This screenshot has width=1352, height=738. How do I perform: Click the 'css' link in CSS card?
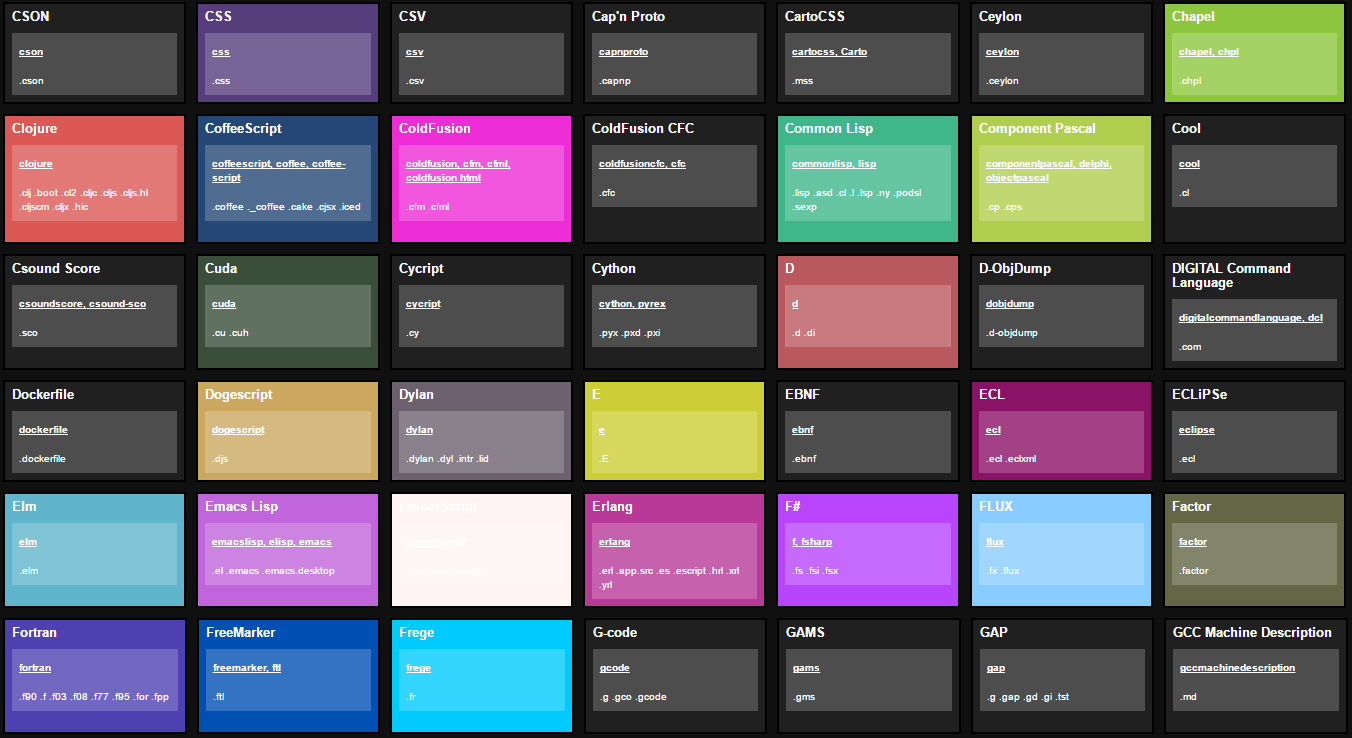click(221, 52)
